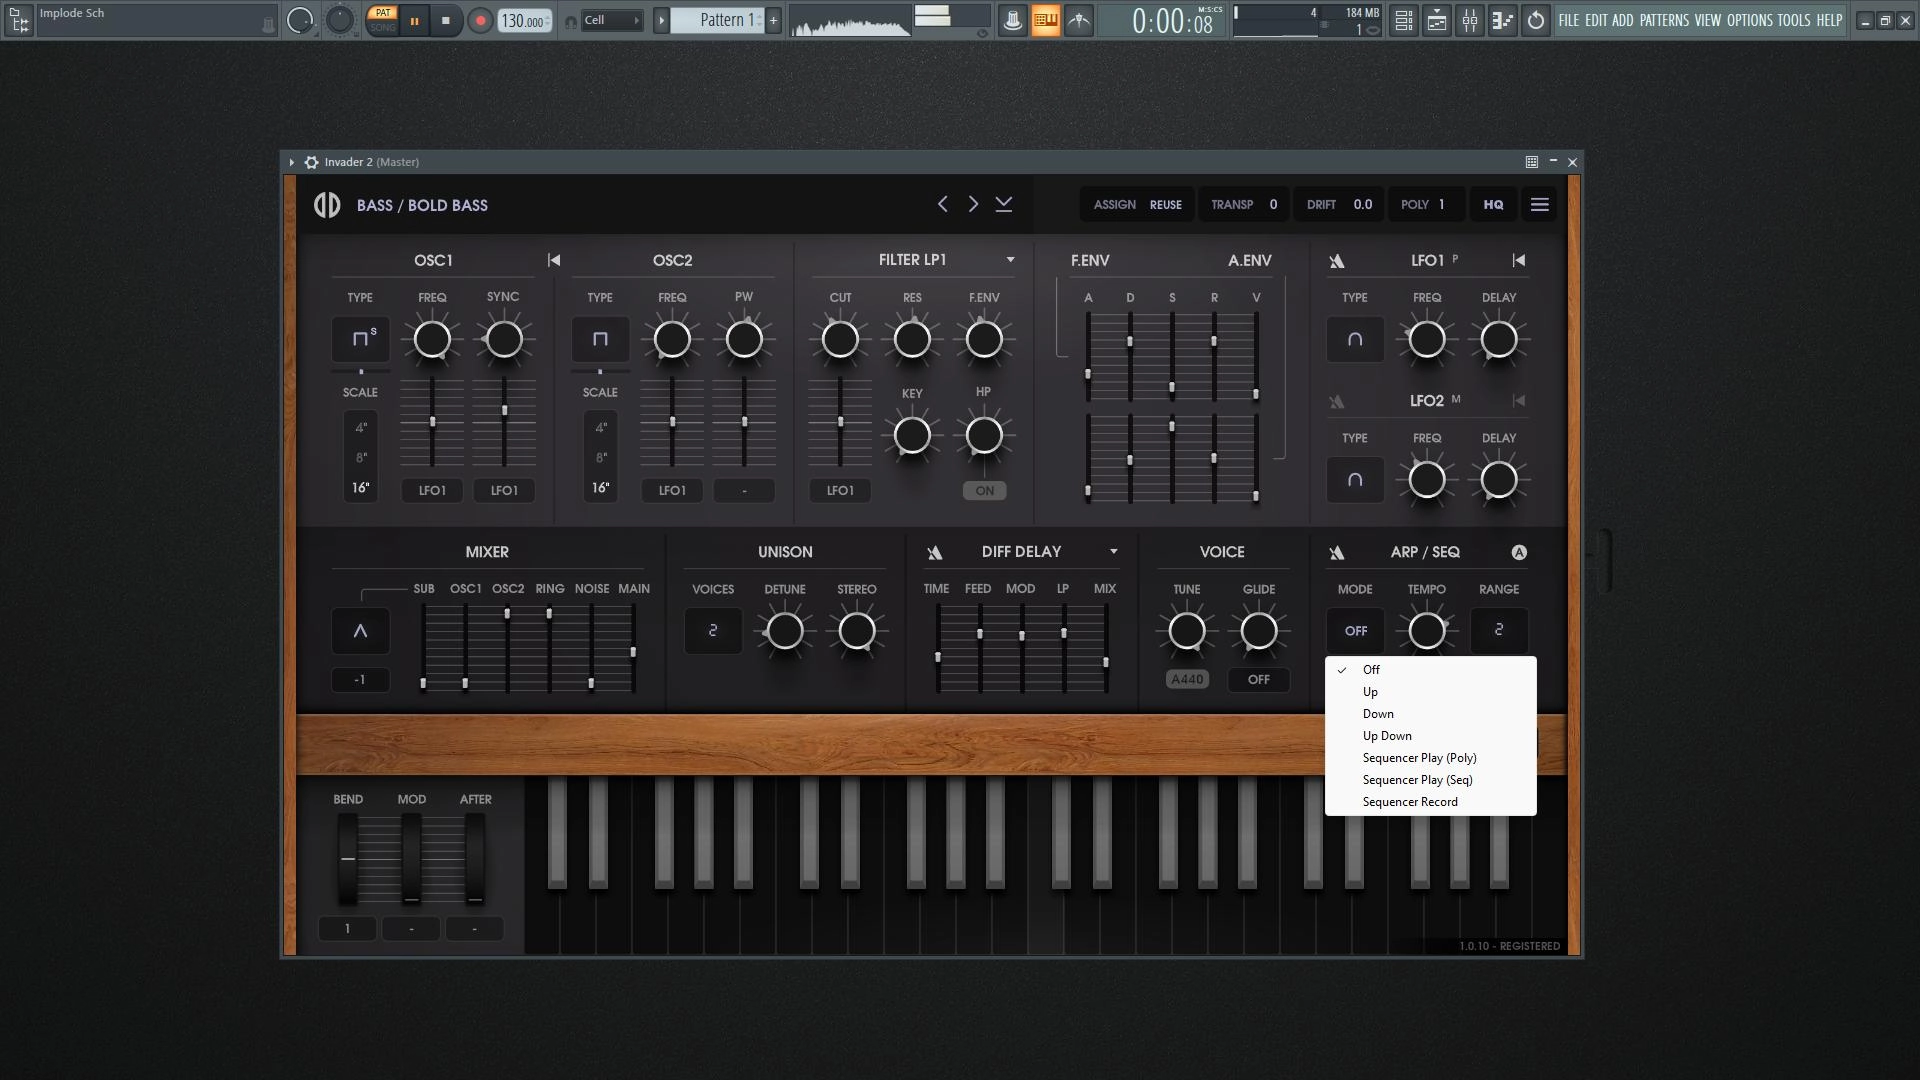
Task: Adjust the filter CUT knob
Action: (x=840, y=340)
